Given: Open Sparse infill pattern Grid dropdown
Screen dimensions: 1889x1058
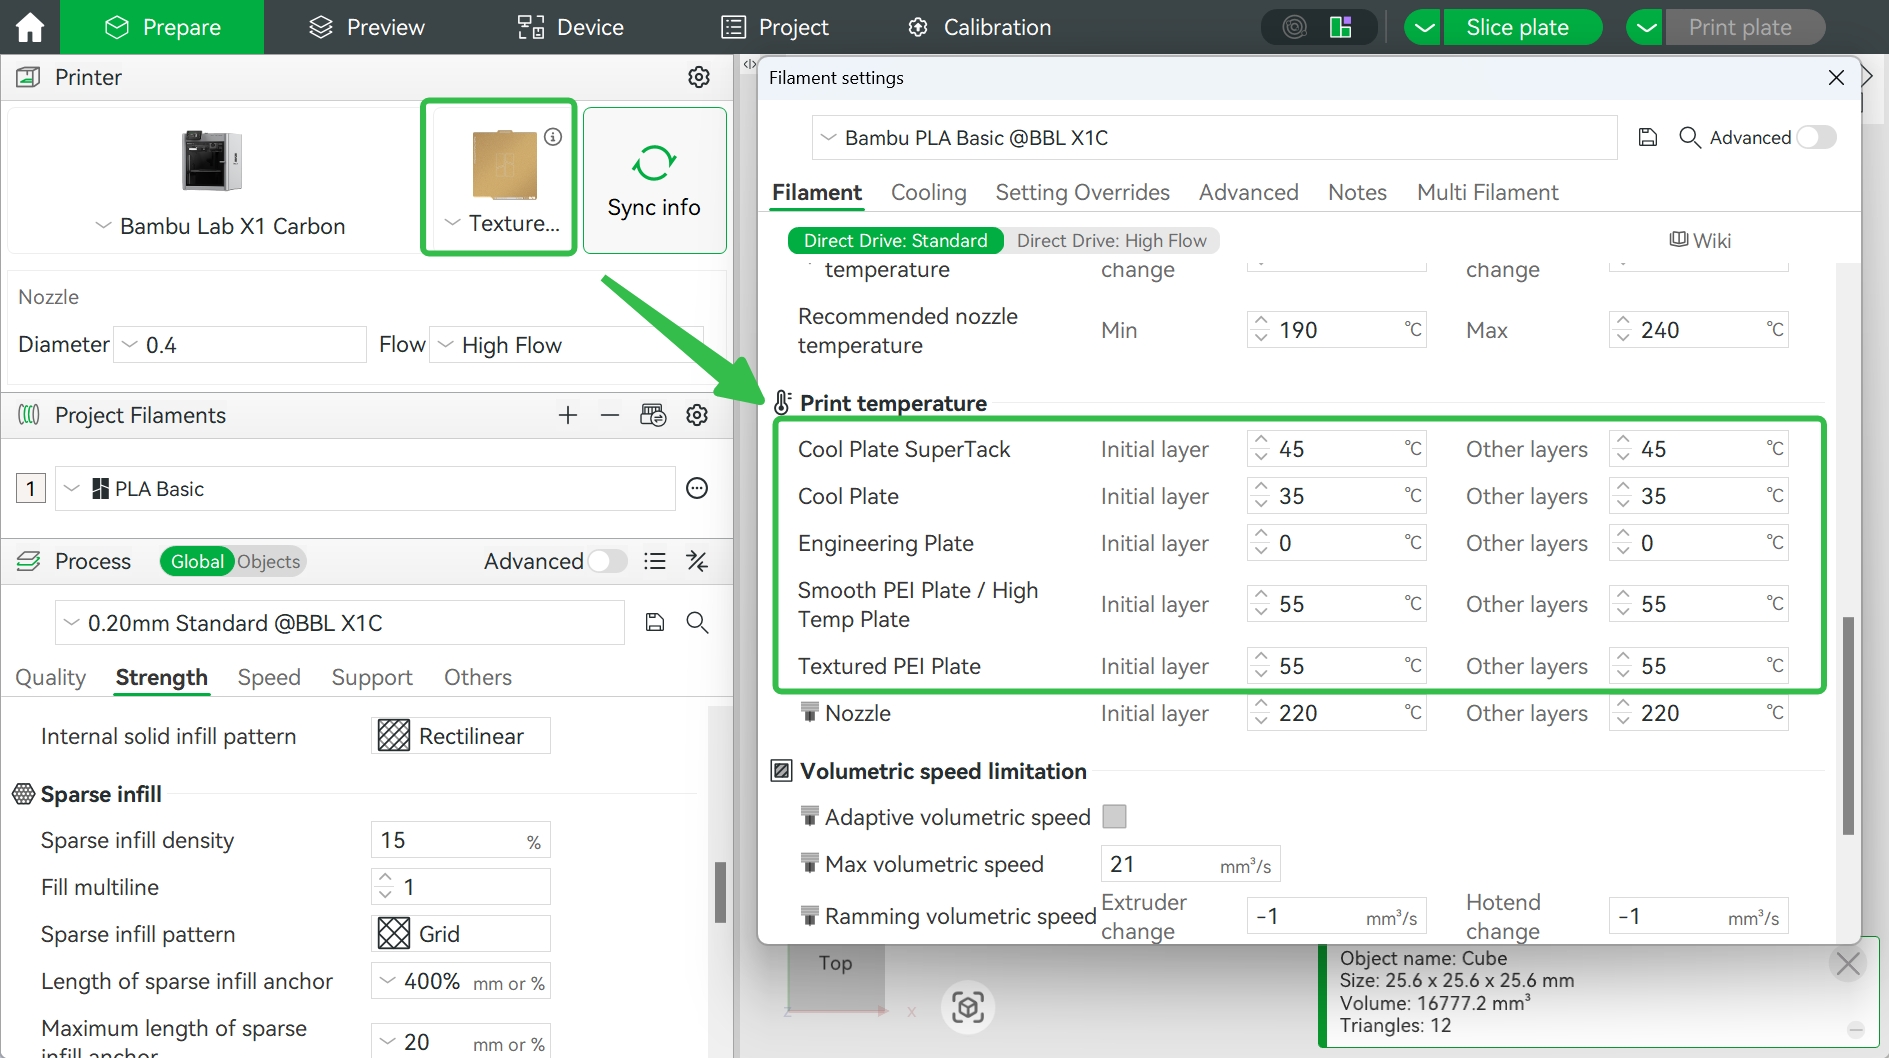Looking at the screenshot, I should pyautogui.click(x=461, y=934).
